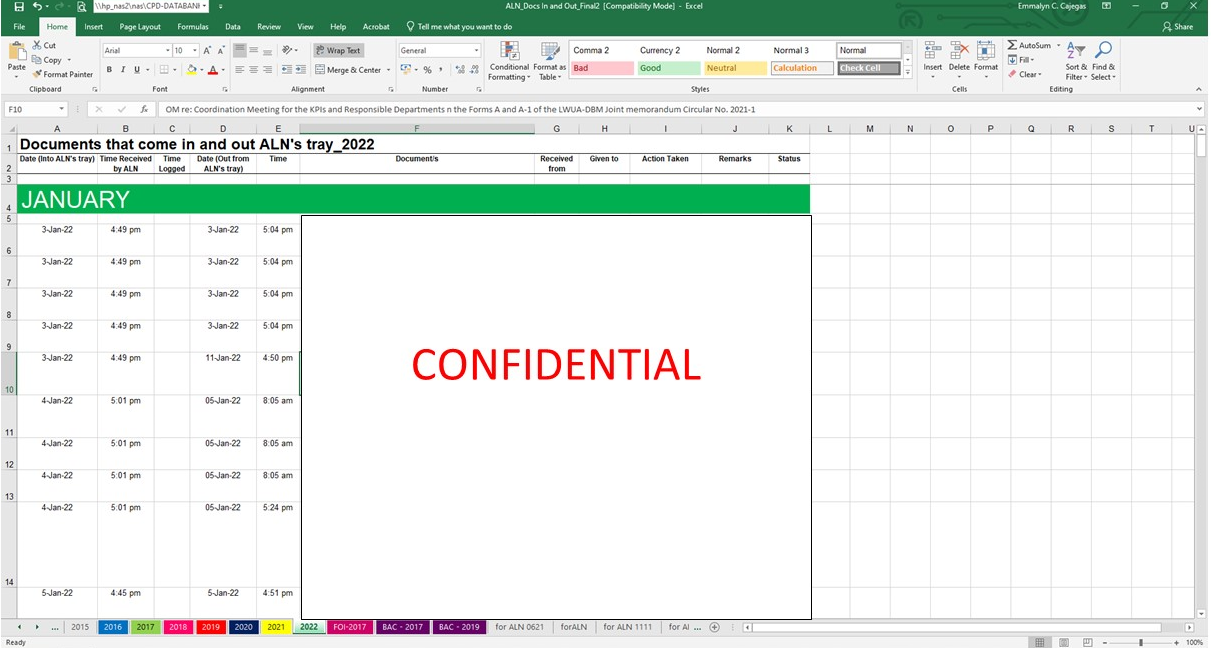Image resolution: width=1211 pixels, height=648 pixels.
Task: Open the 2021 worksheet tab
Action: [x=276, y=627]
